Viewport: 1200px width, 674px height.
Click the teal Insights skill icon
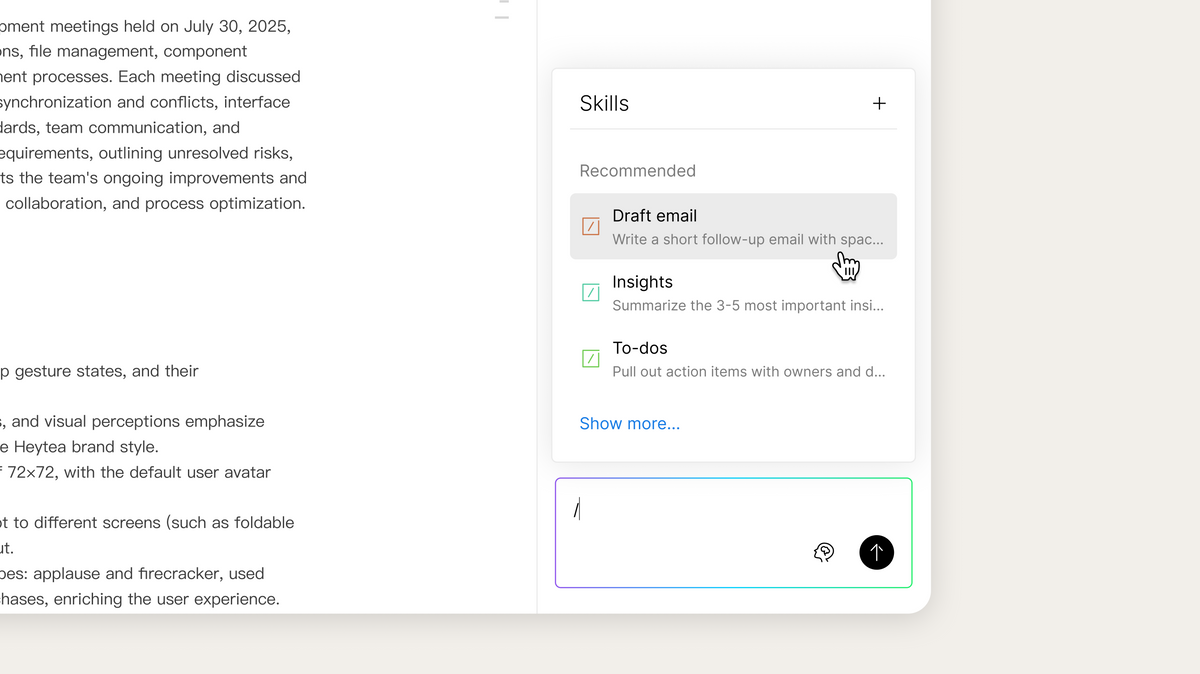click(591, 293)
